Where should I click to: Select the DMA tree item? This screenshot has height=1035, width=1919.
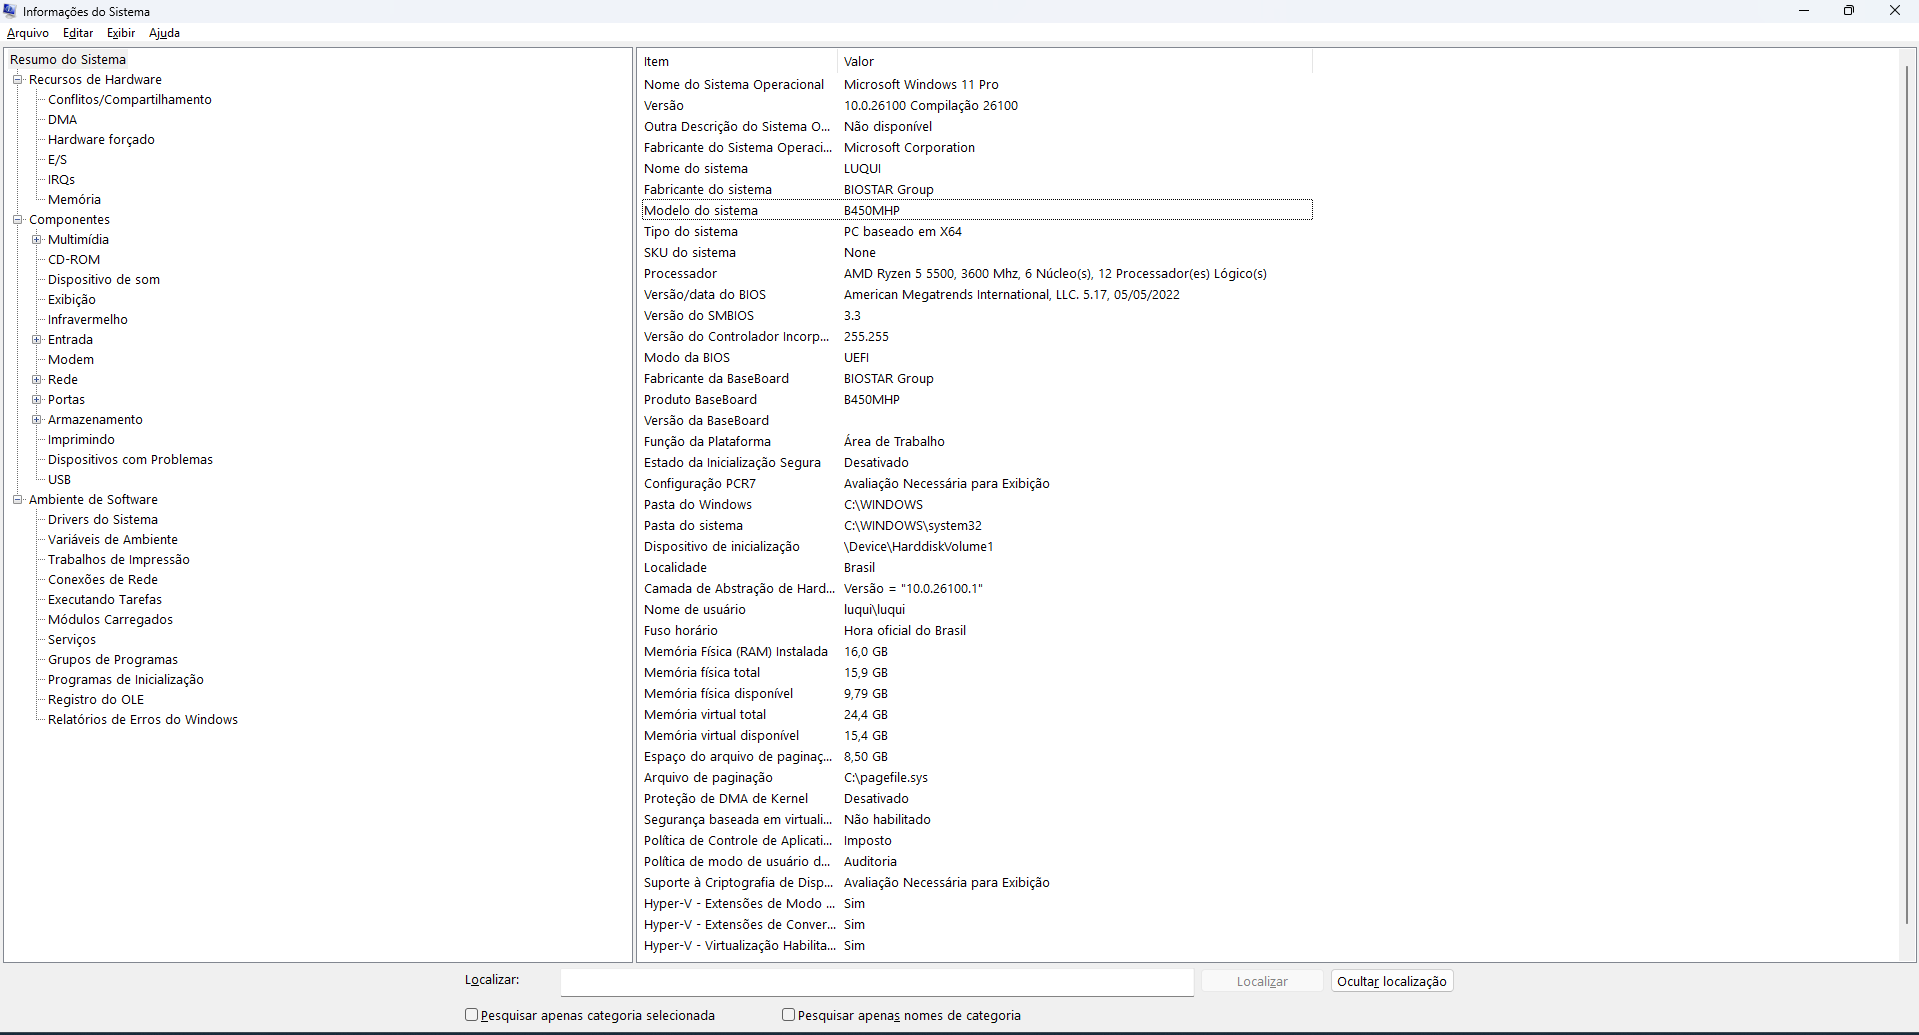click(x=62, y=120)
